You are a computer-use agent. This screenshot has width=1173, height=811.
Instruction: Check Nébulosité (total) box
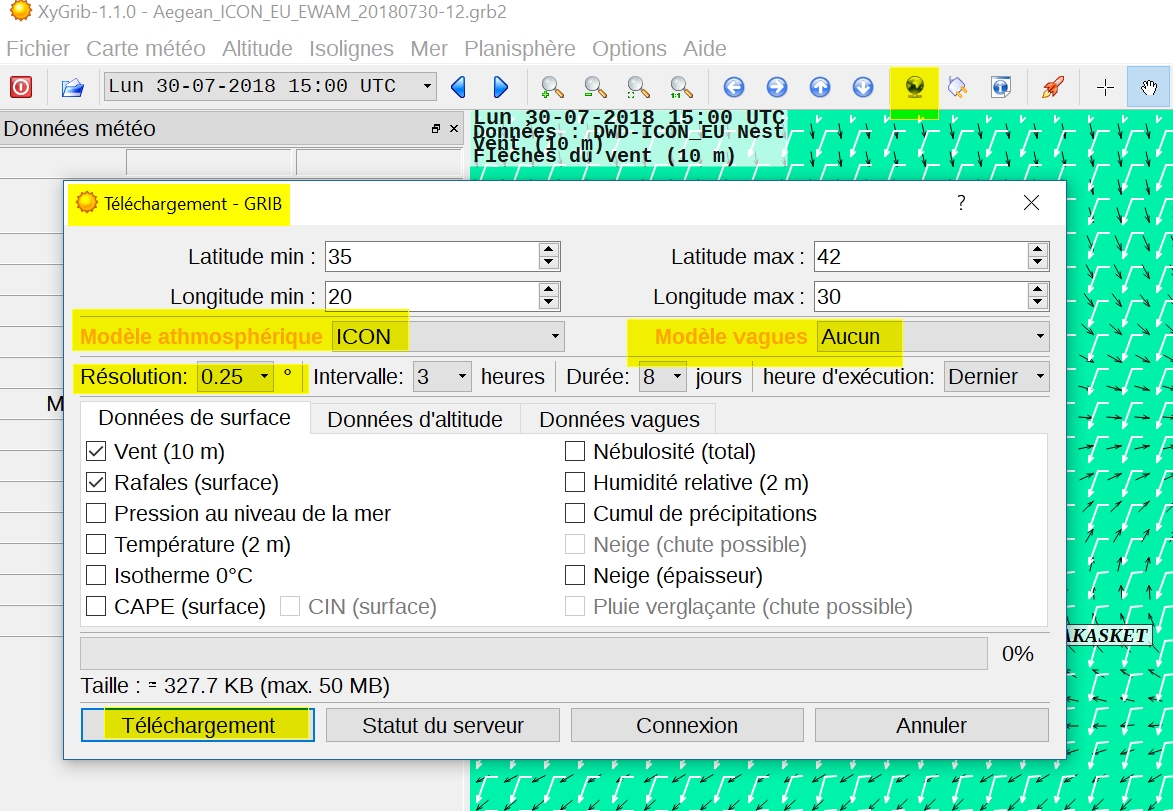pyautogui.click(x=575, y=451)
